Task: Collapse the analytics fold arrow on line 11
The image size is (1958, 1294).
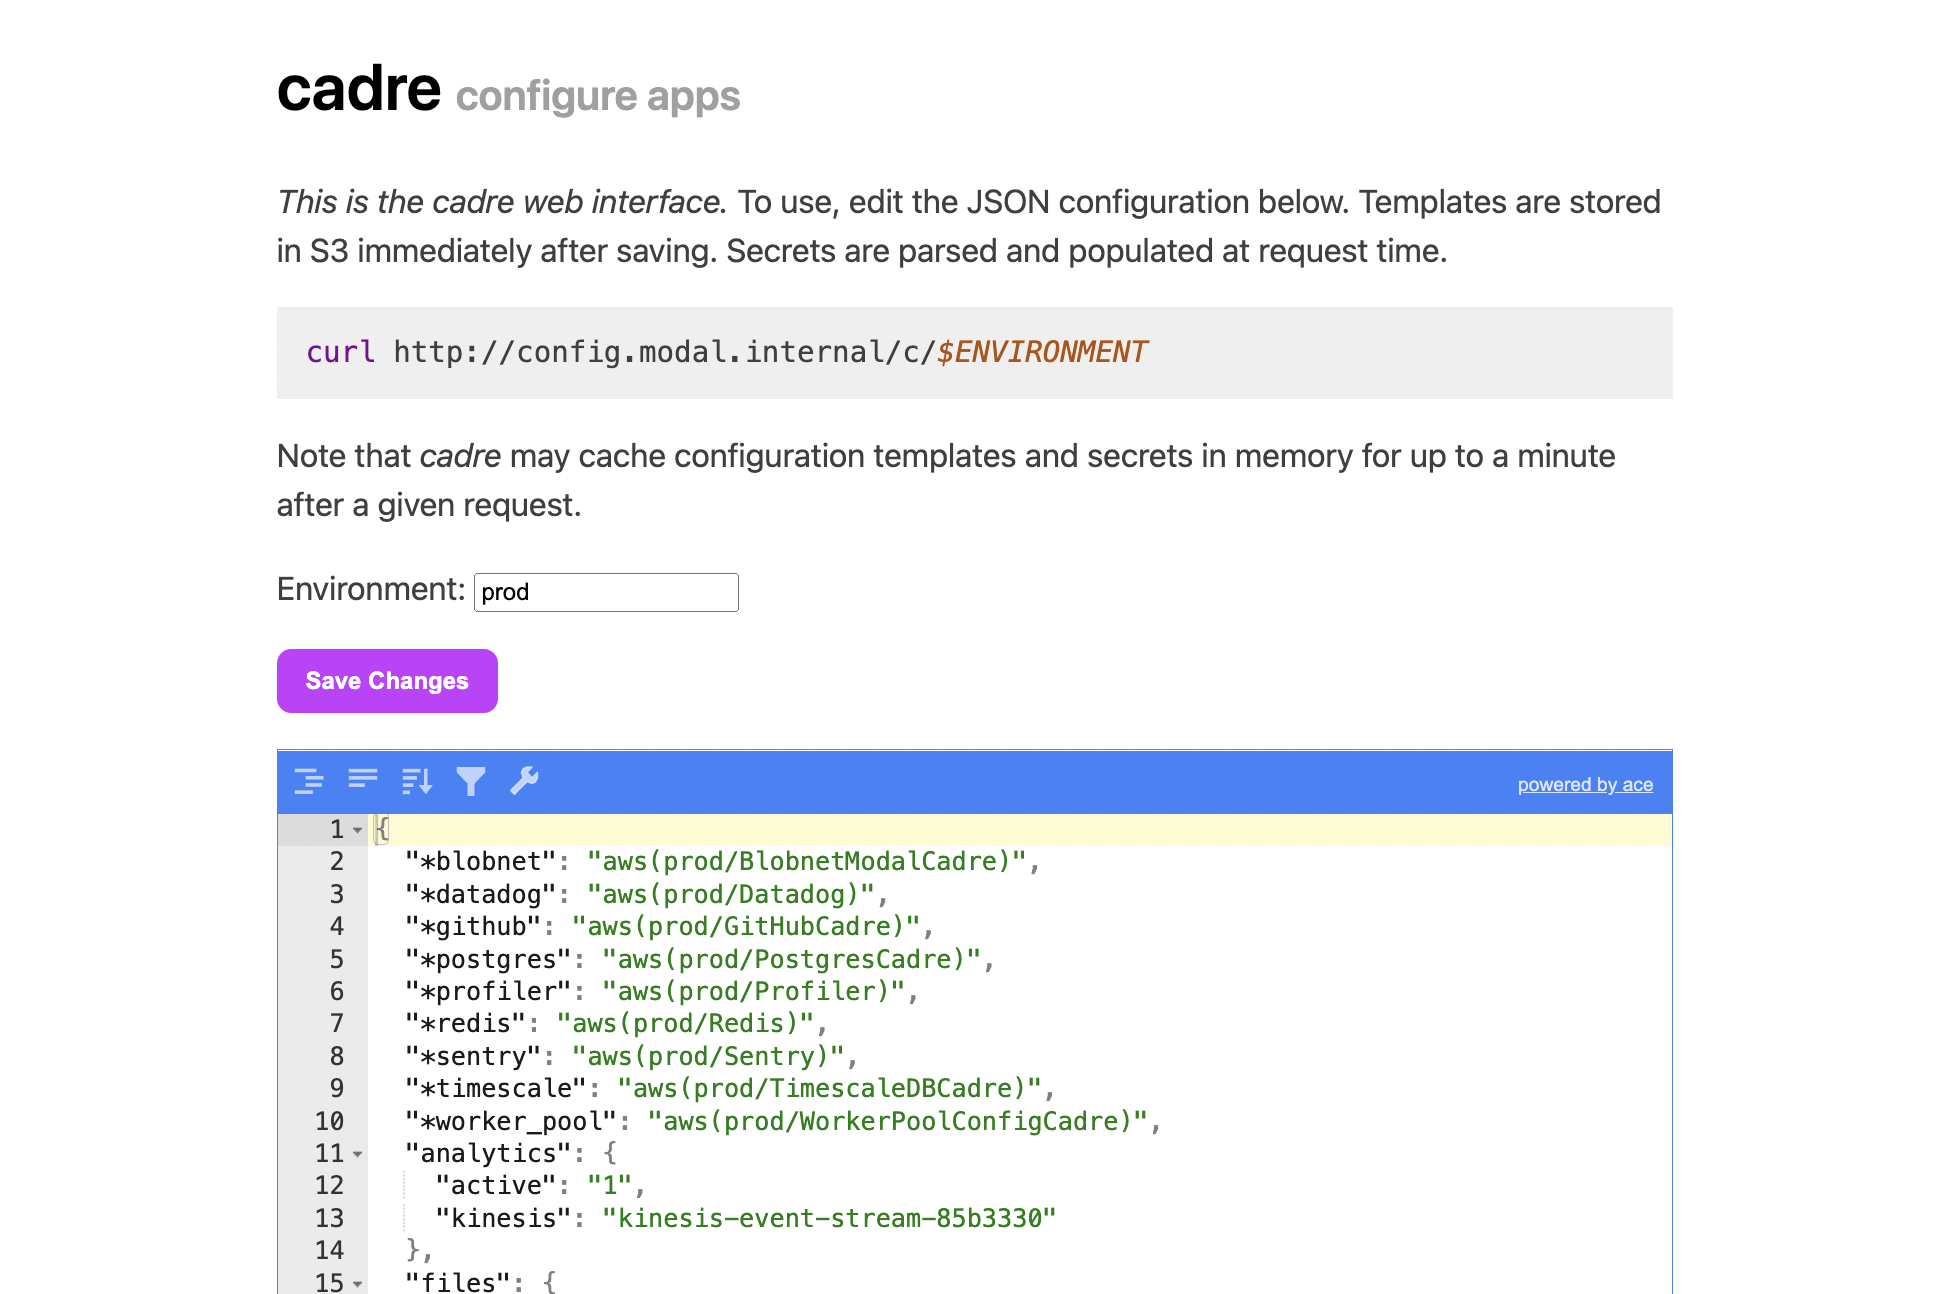Action: coord(357,1154)
